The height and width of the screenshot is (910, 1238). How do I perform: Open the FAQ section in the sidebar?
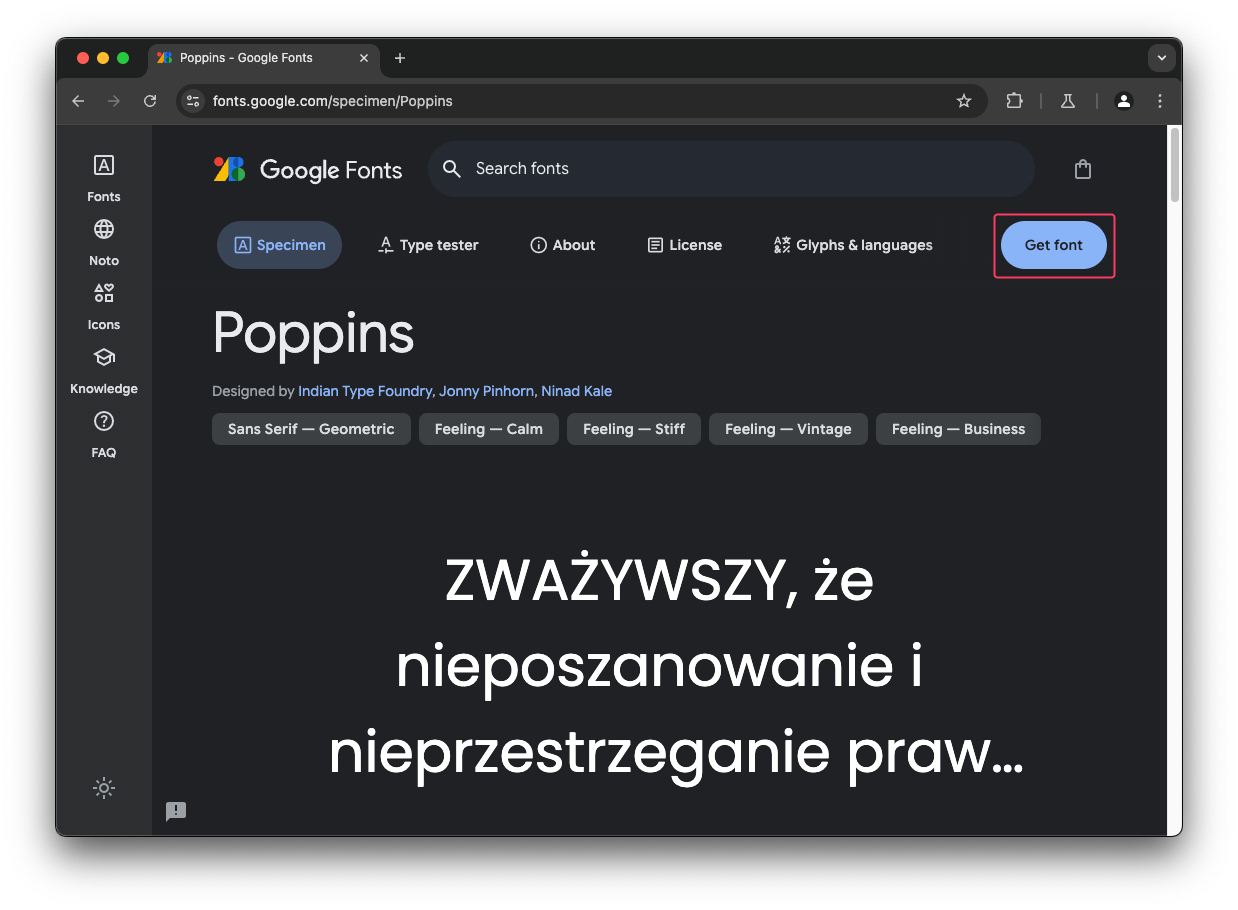coord(103,432)
